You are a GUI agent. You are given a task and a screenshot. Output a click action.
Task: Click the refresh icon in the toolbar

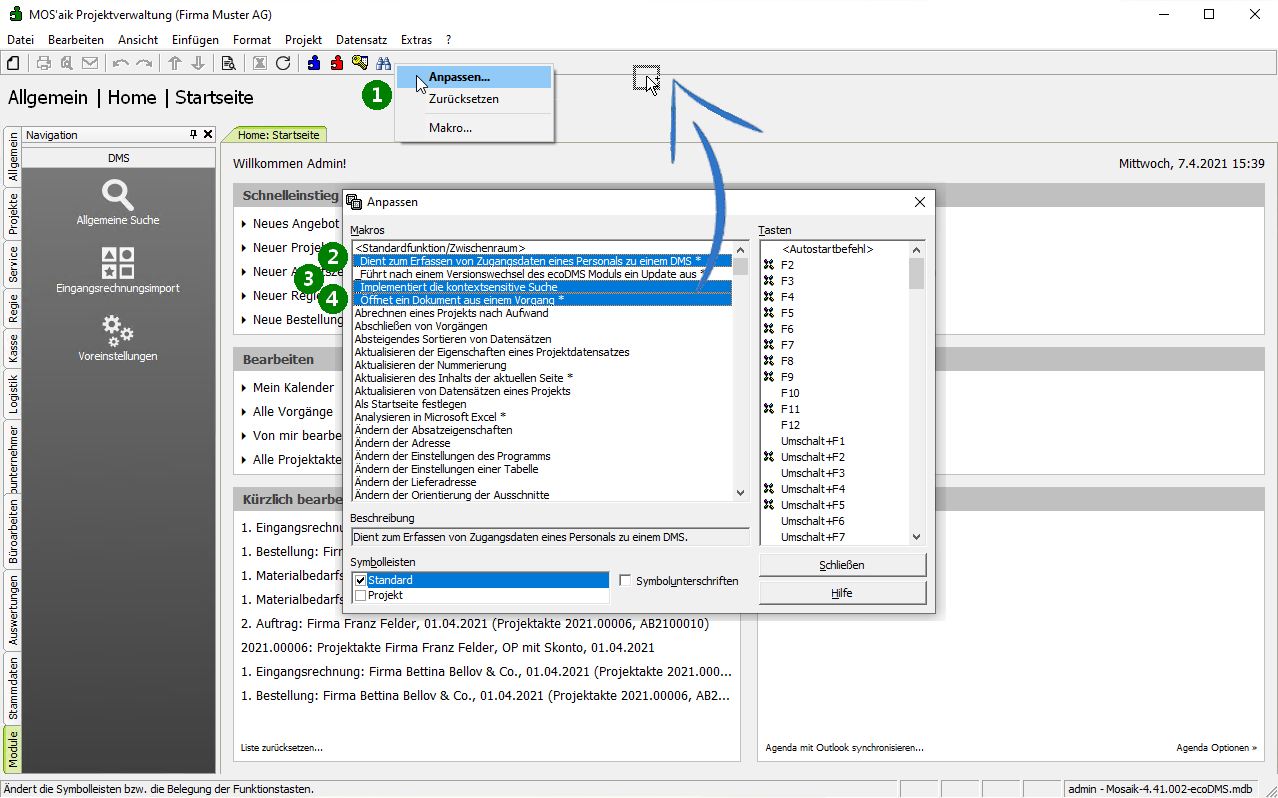[x=283, y=63]
